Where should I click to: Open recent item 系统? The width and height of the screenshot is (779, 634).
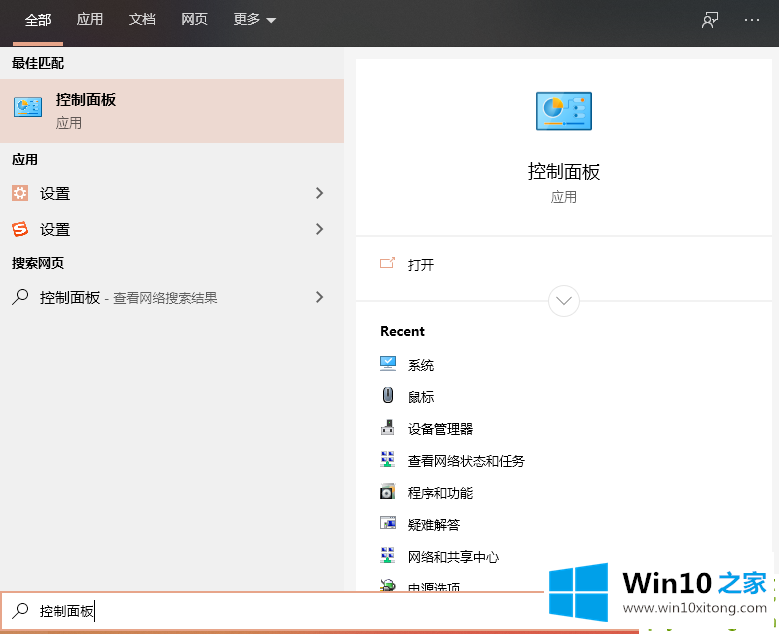coord(421,365)
